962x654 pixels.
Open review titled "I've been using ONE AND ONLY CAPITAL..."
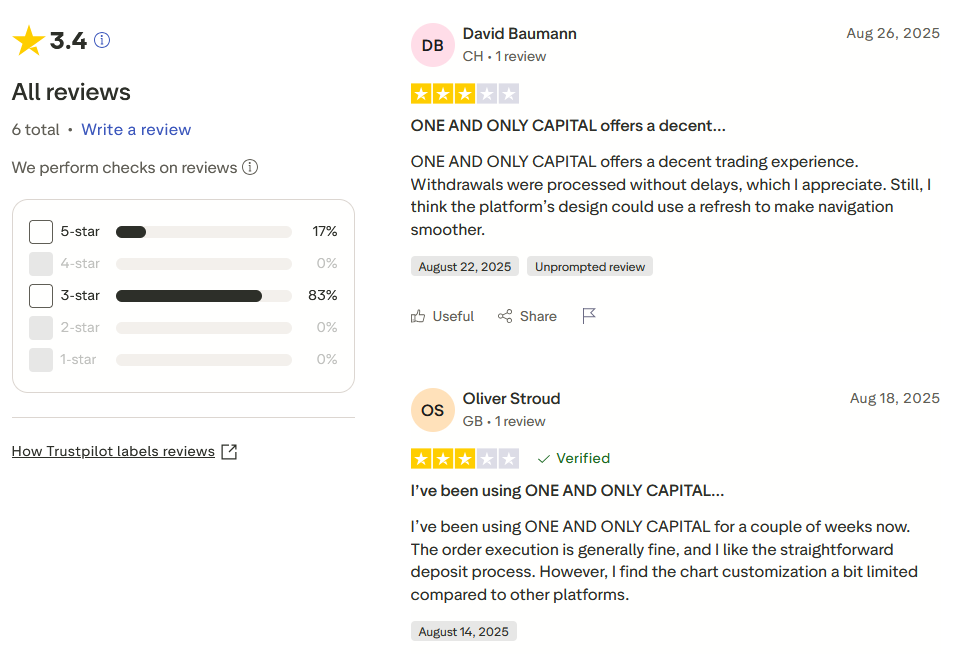tap(567, 491)
